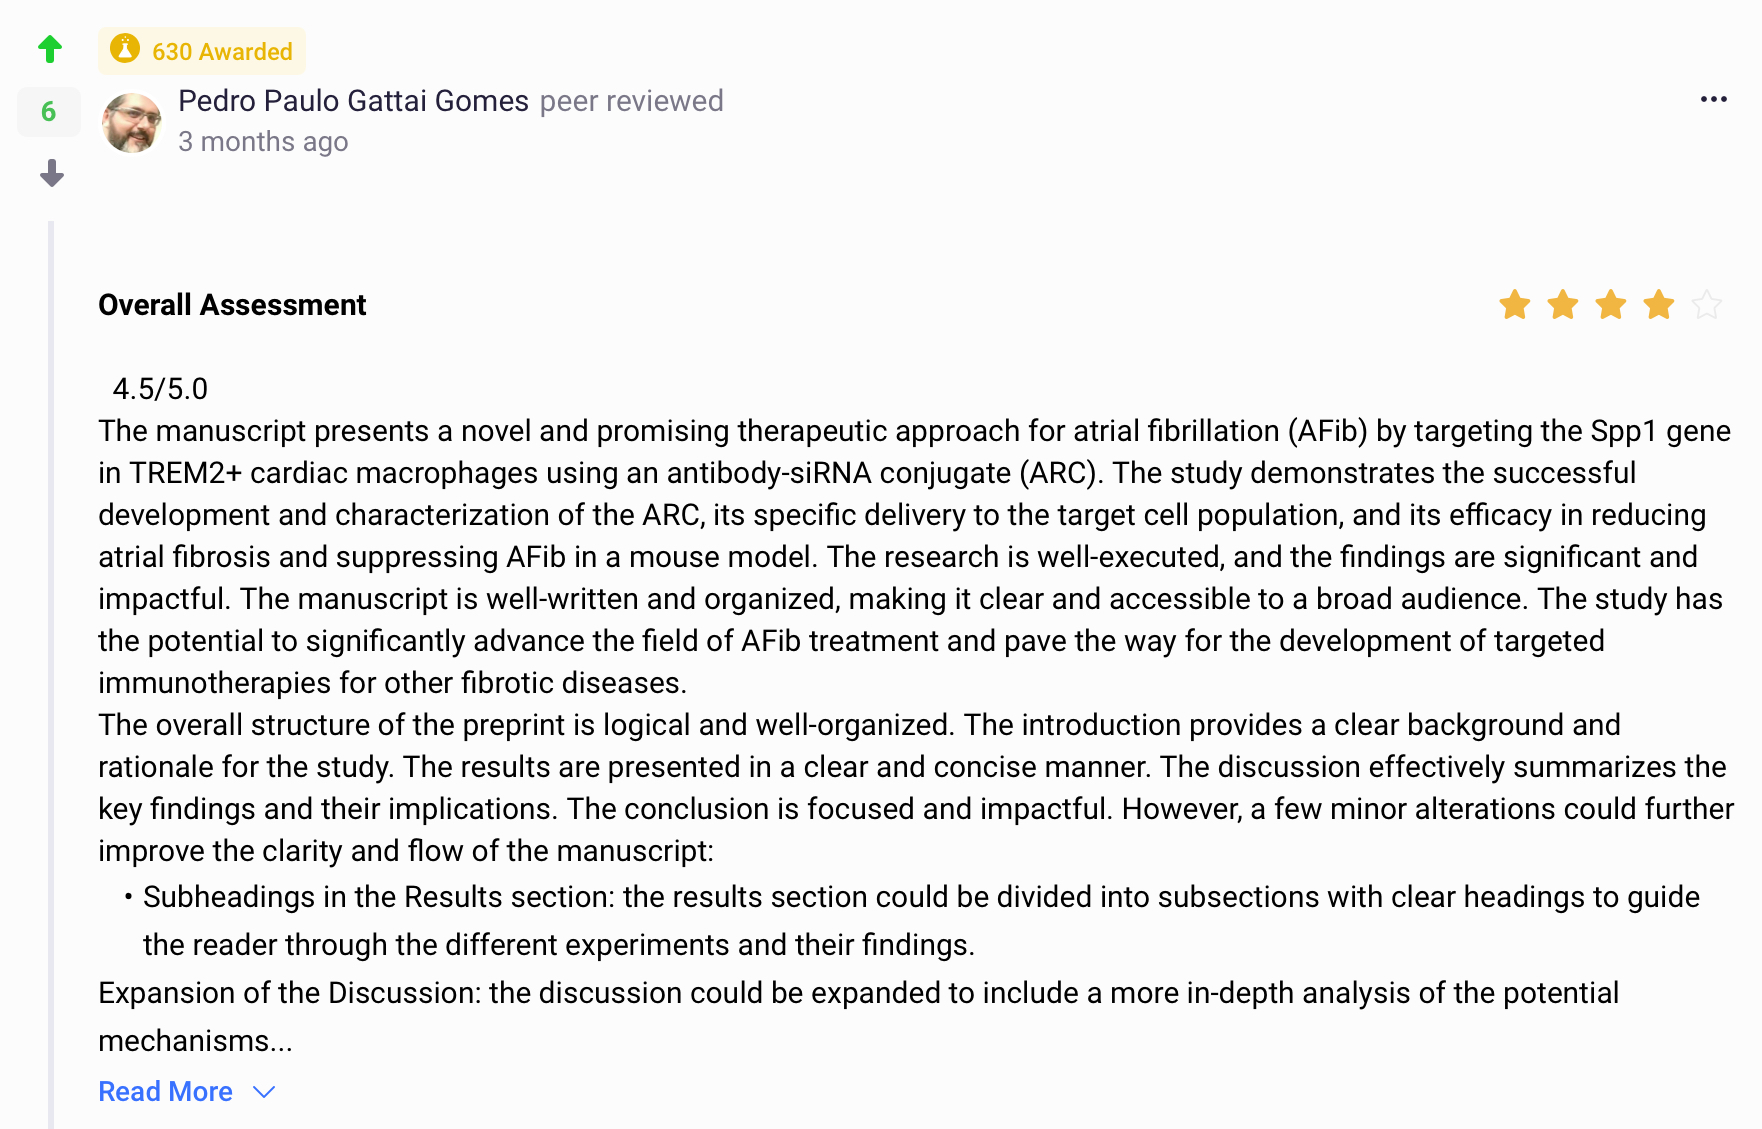
Task: Click the vote count number 6
Action: [x=48, y=111]
